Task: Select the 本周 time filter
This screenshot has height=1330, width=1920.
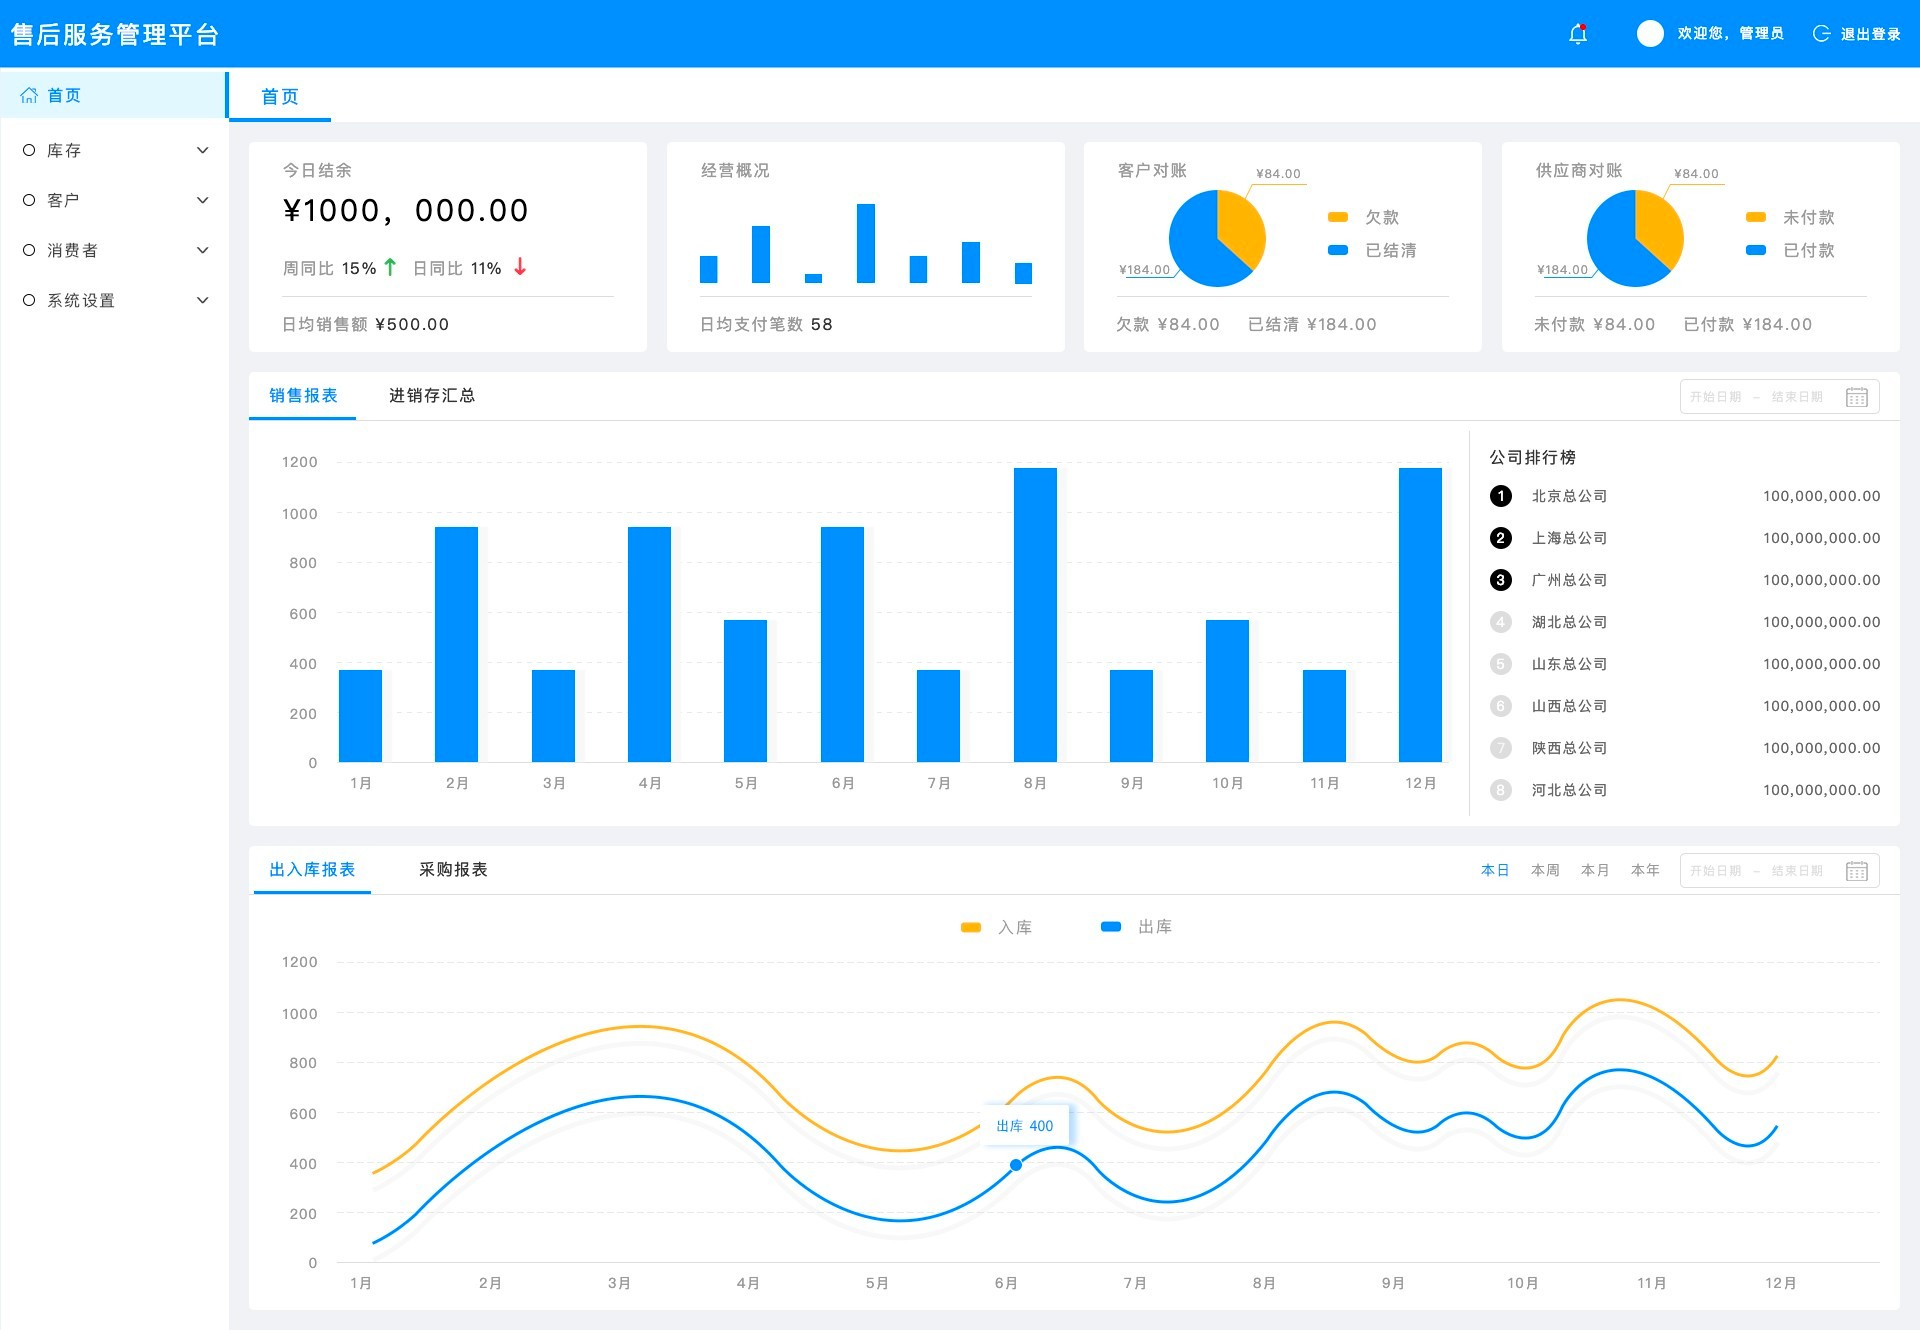Action: 1544,870
